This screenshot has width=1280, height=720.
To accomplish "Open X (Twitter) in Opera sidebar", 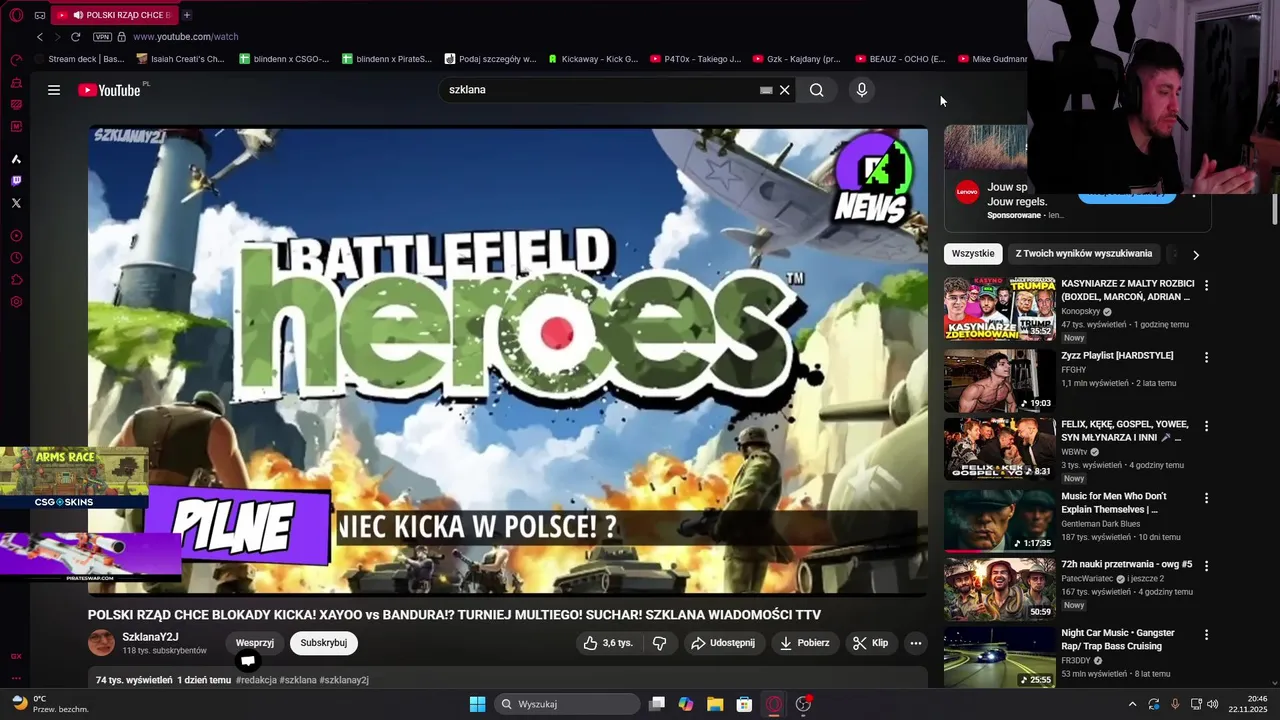I will (16, 203).
